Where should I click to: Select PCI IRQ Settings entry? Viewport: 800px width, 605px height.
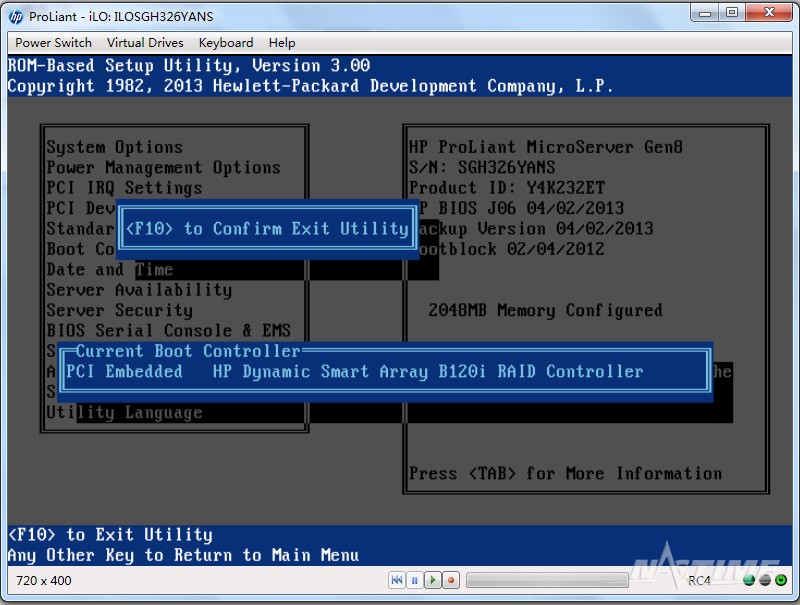coord(124,188)
